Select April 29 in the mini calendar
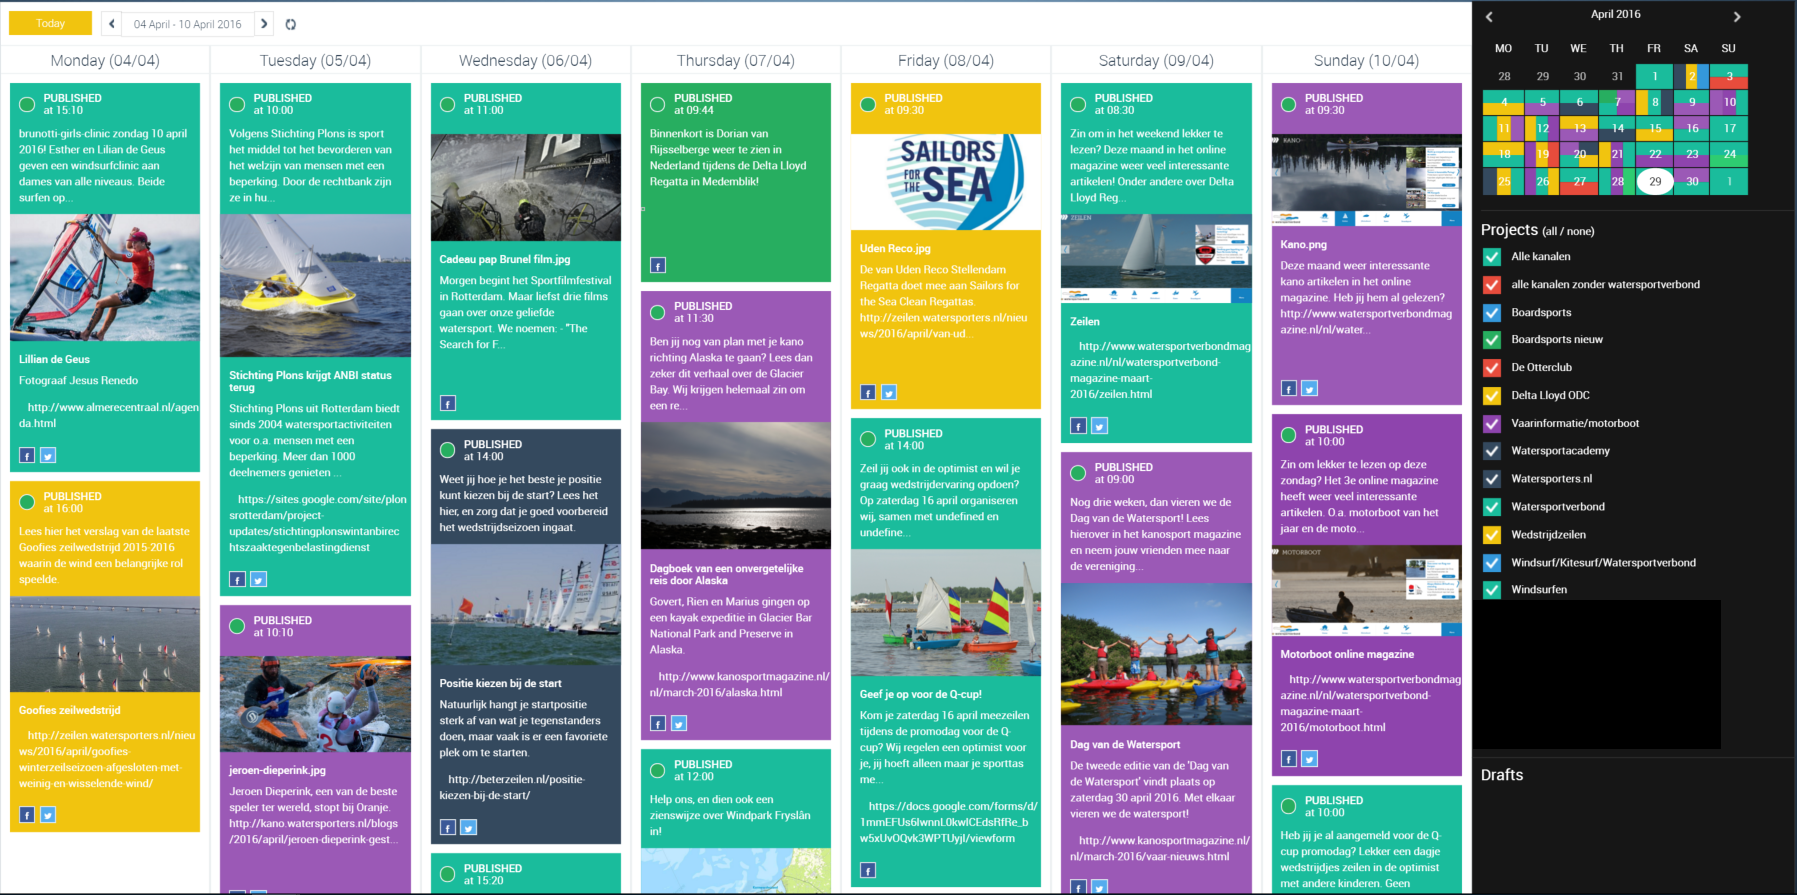 coord(1655,181)
